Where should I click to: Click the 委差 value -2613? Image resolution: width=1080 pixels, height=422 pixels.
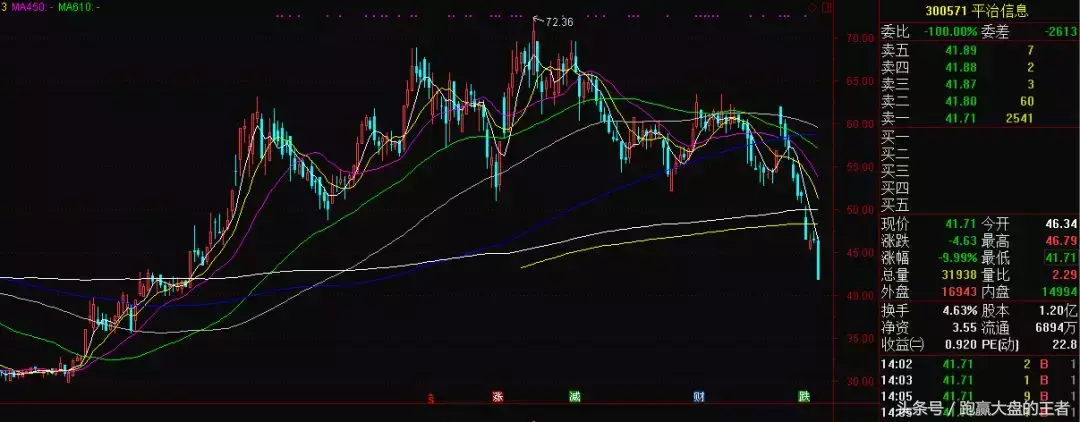(1060, 32)
